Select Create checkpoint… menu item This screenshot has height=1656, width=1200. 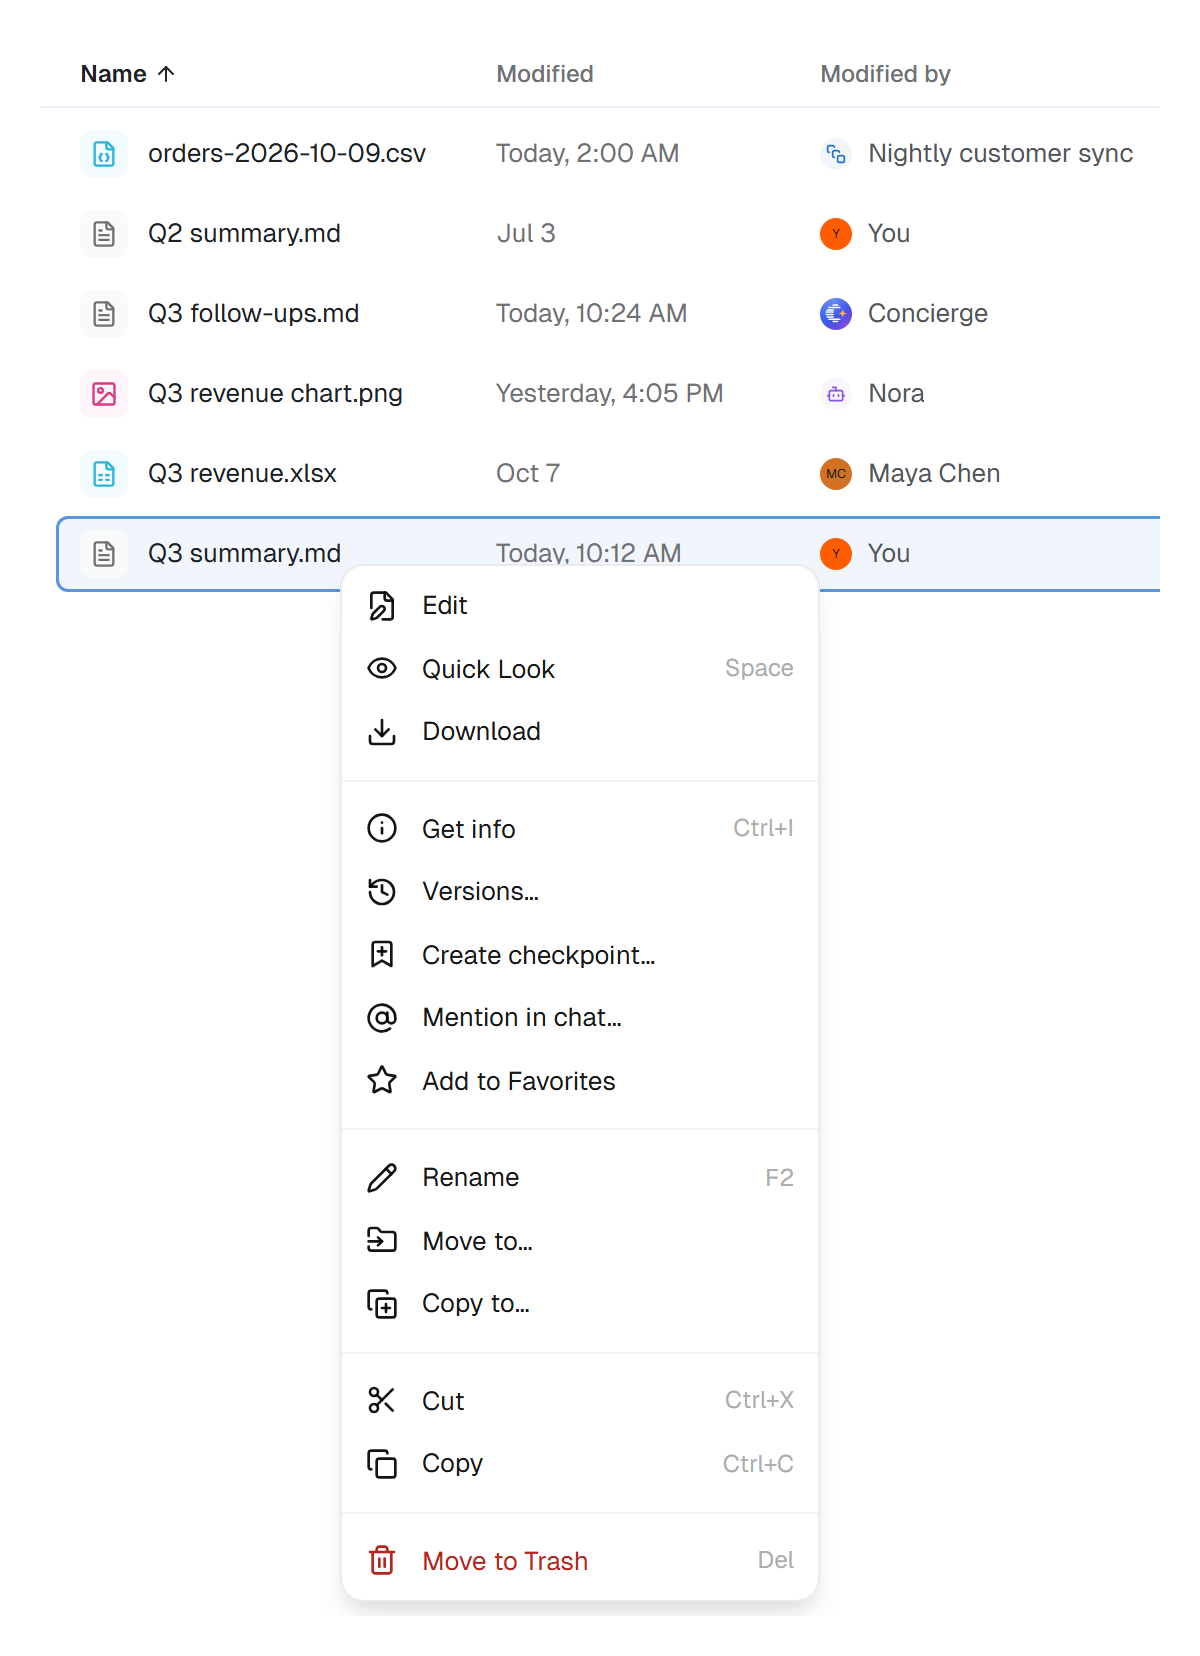point(580,954)
